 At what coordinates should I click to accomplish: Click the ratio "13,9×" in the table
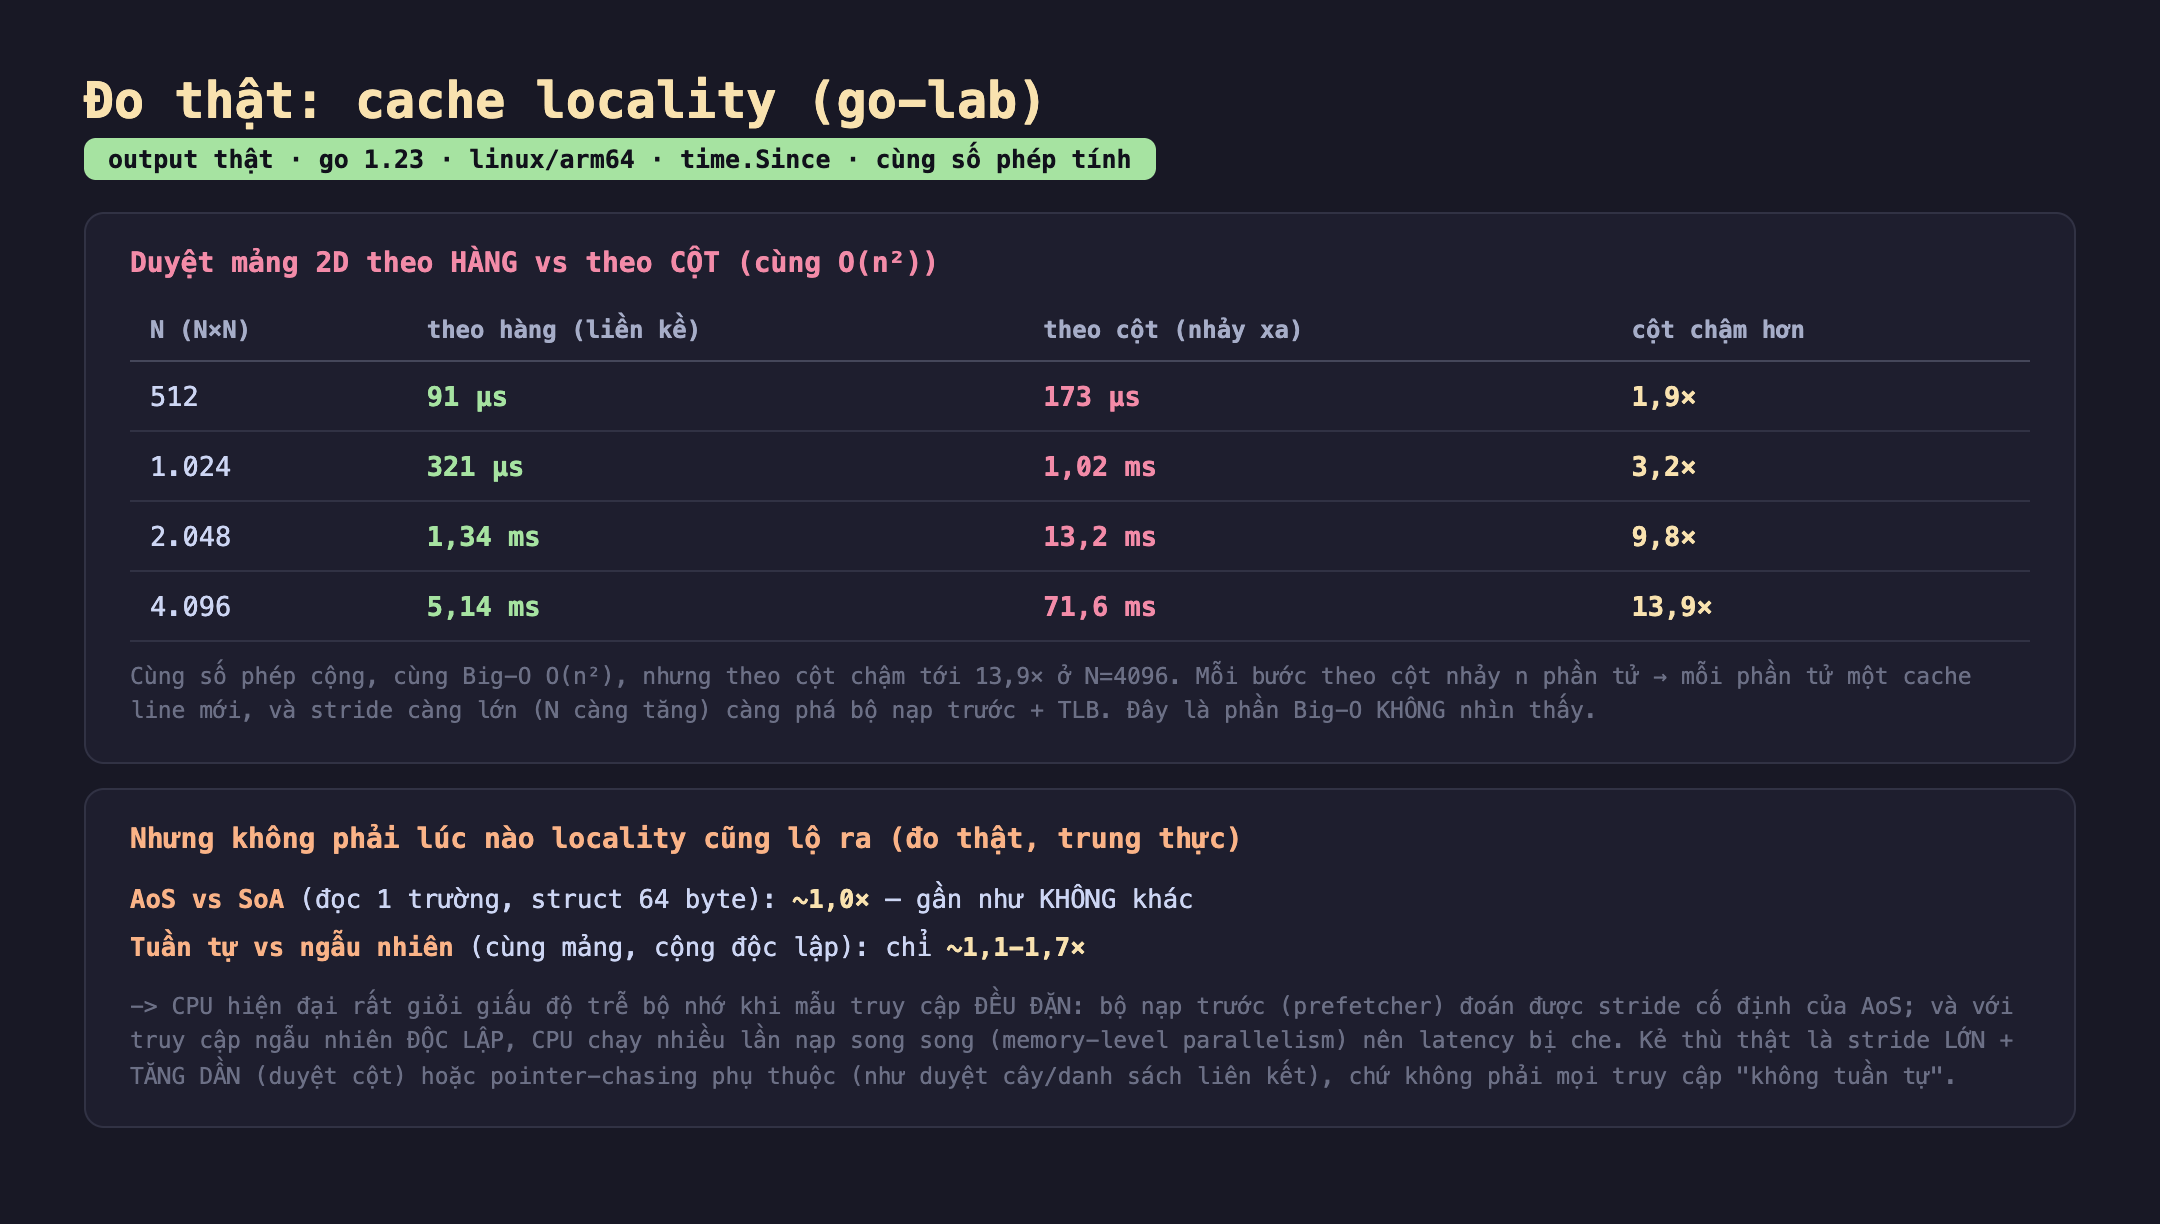tap(1671, 607)
